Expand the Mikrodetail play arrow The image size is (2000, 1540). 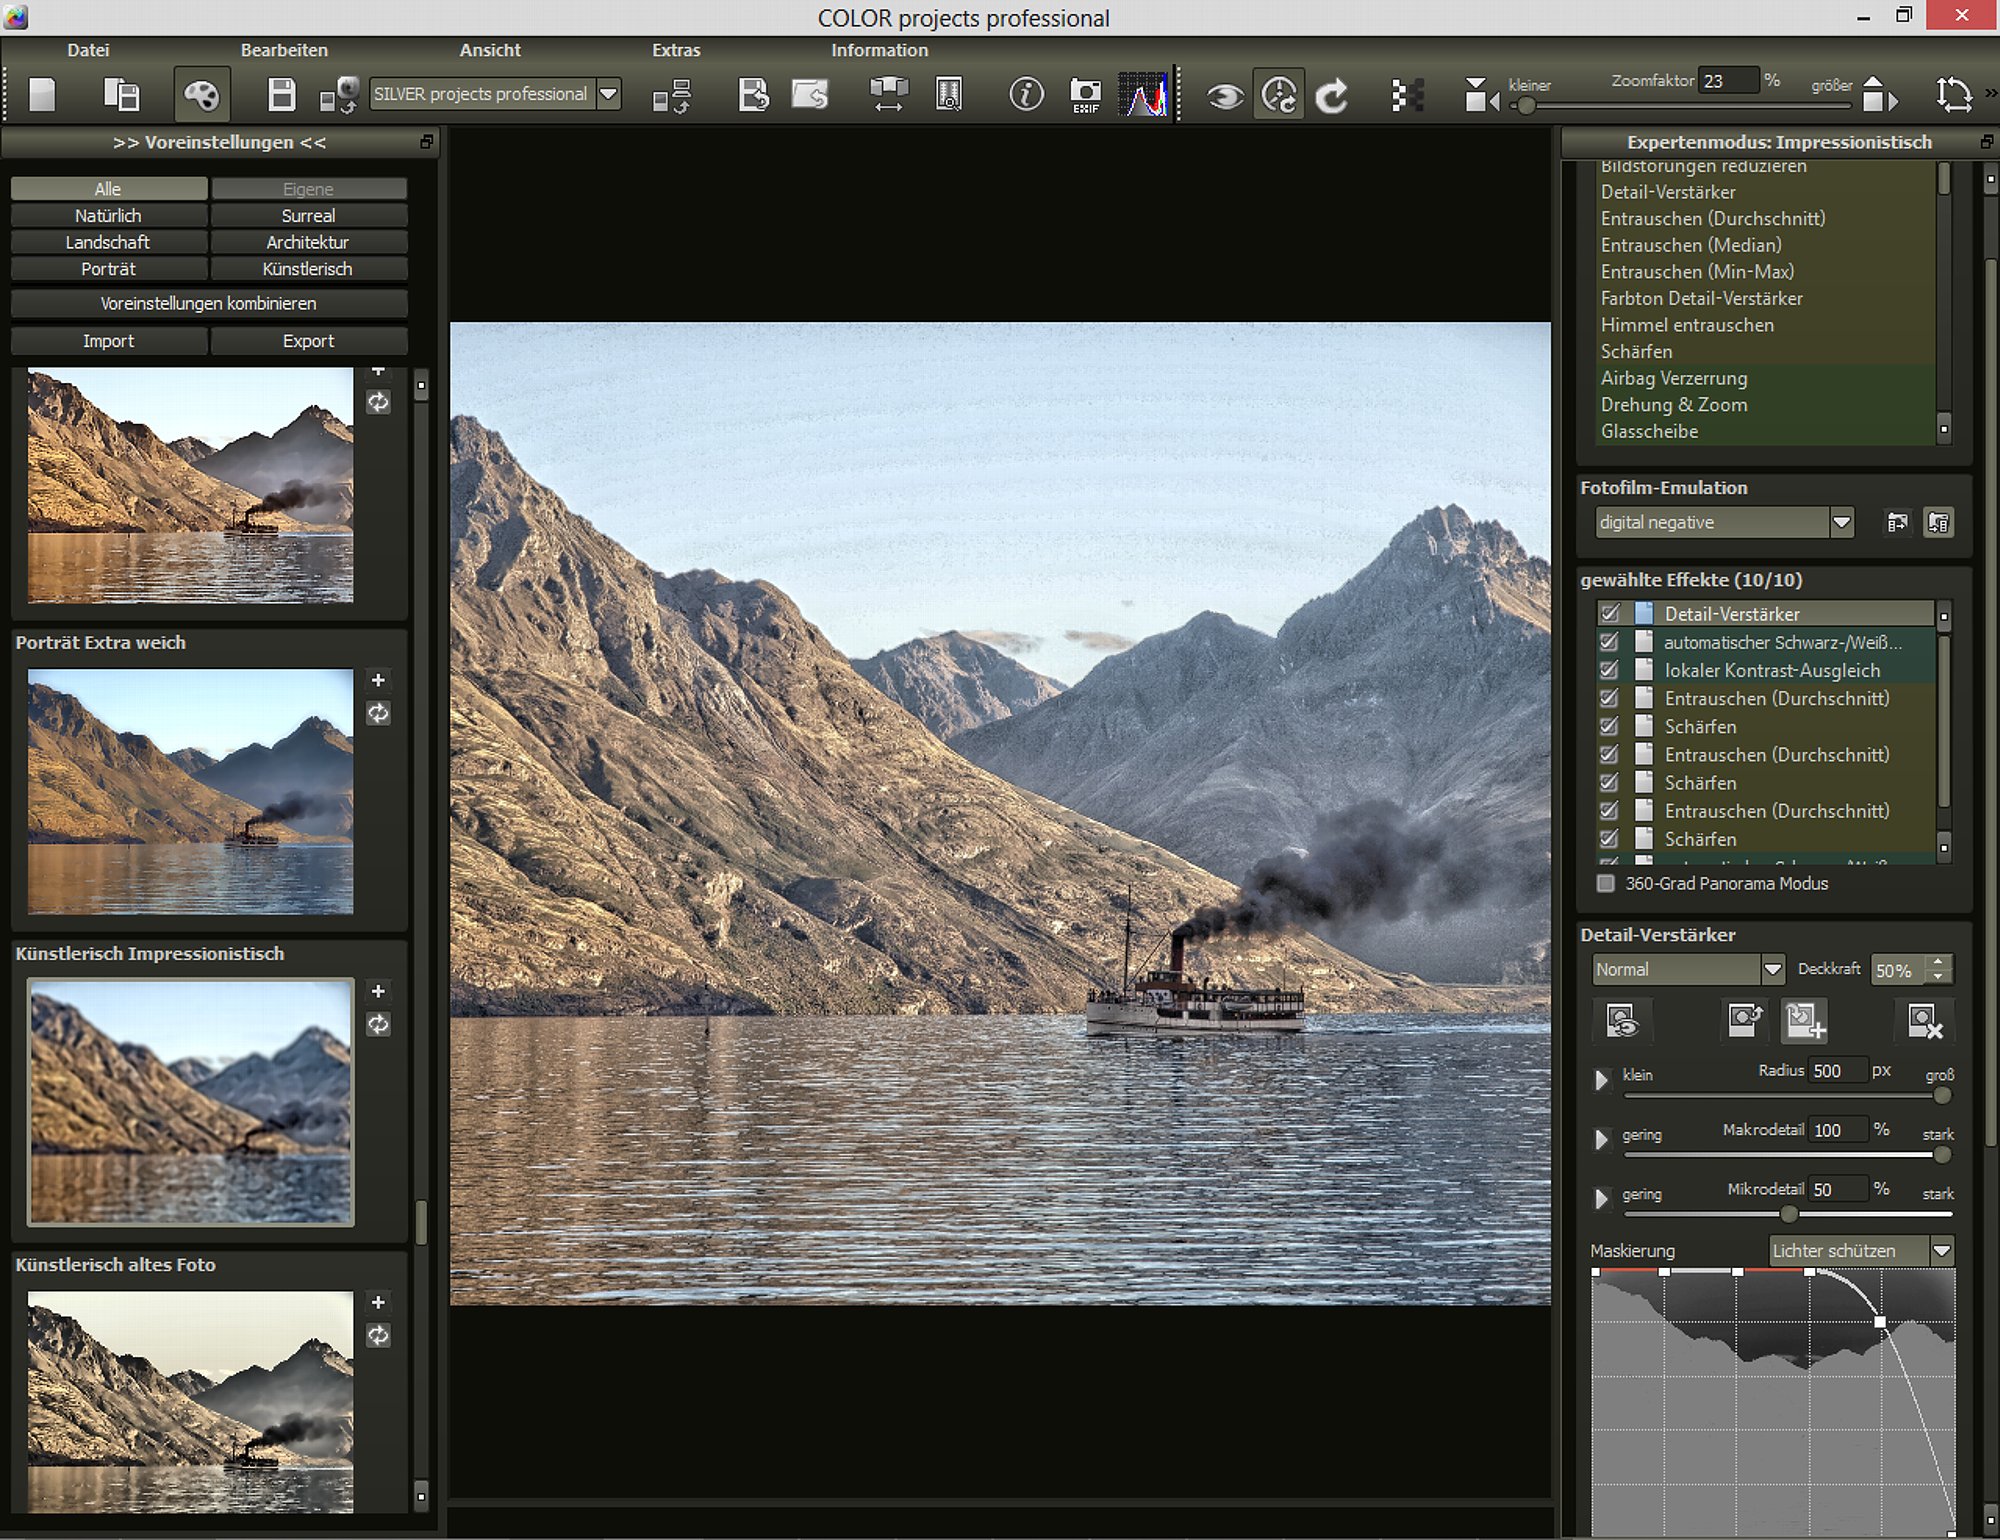pyautogui.click(x=1601, y=1198)
